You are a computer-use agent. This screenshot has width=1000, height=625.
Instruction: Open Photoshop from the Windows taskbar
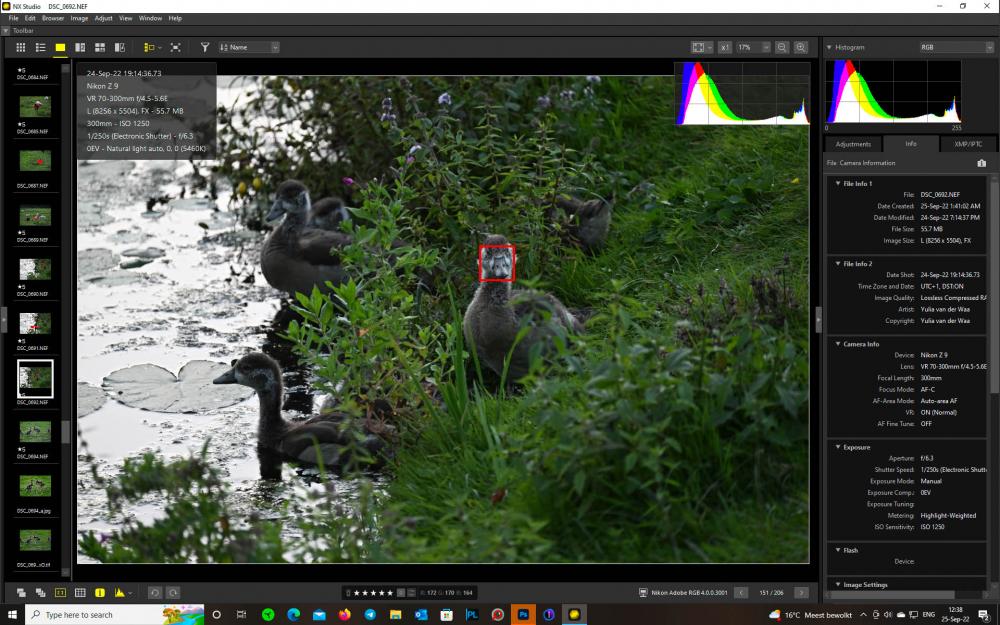tap(523, 614)
